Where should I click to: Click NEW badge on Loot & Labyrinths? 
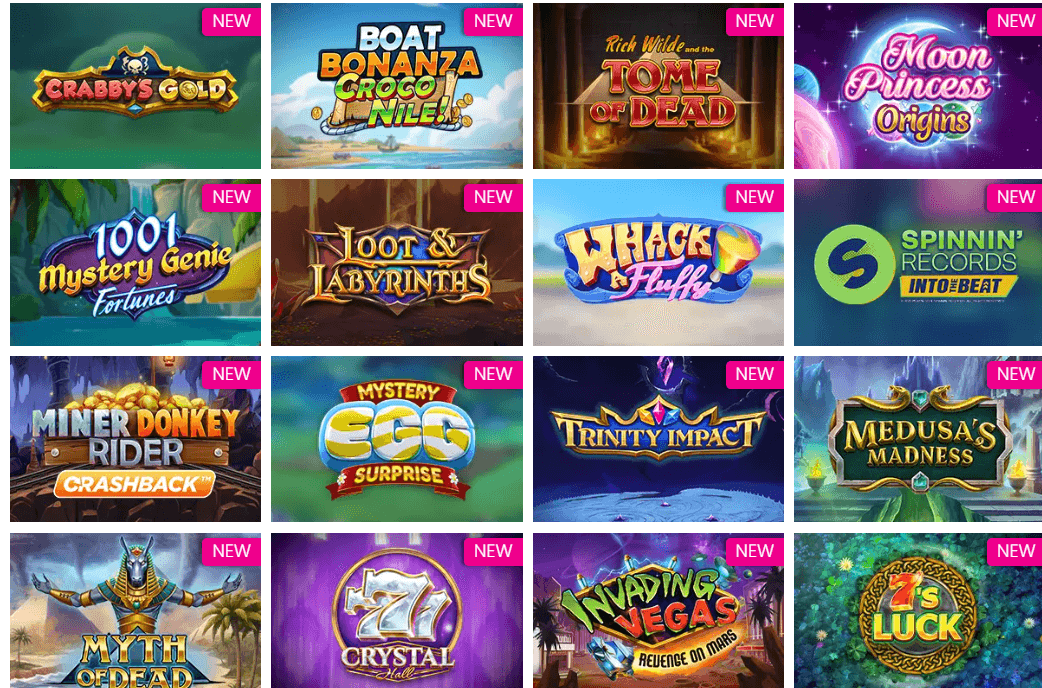pos(493,197)
